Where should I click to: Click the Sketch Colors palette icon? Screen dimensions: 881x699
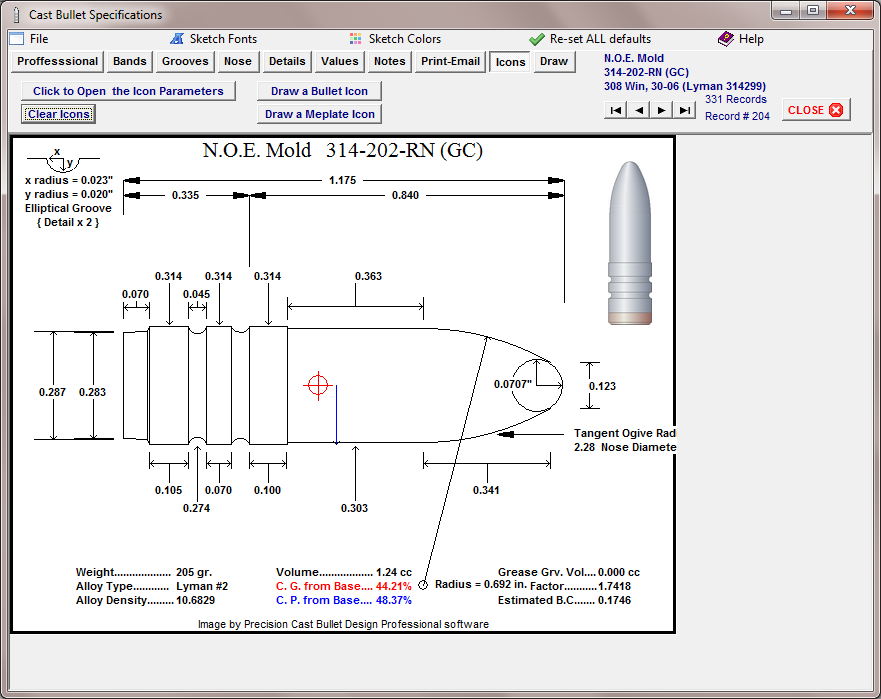(x=356, y=39)
